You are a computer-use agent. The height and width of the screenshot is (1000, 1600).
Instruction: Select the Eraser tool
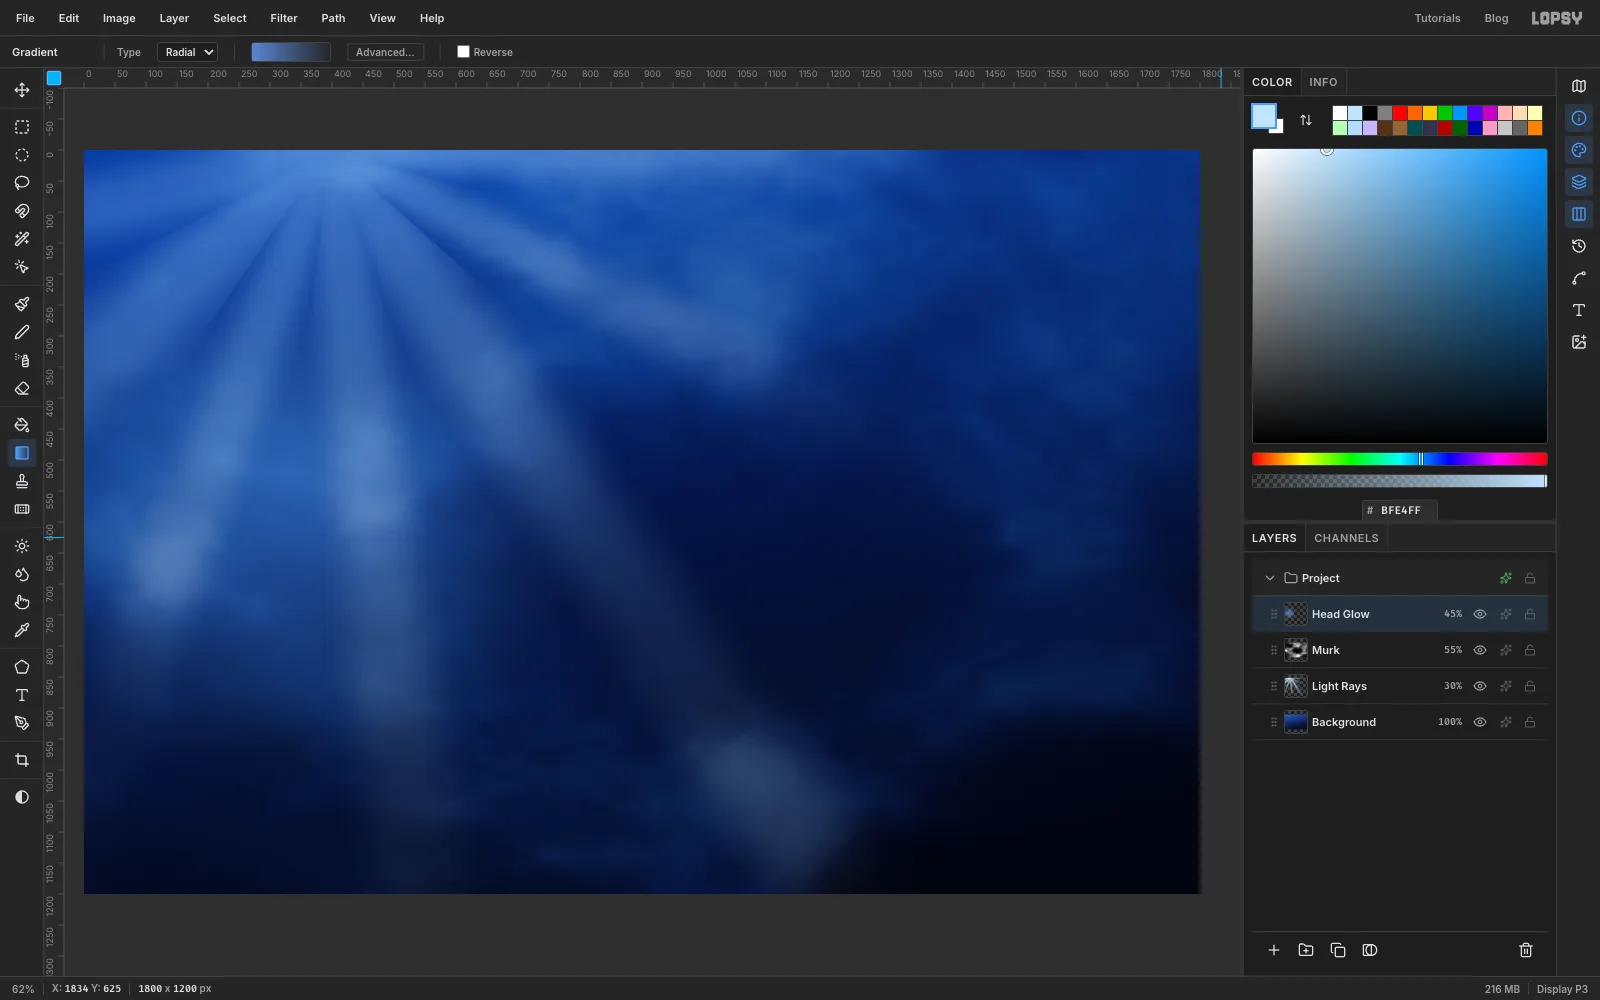tap(21, 388)
